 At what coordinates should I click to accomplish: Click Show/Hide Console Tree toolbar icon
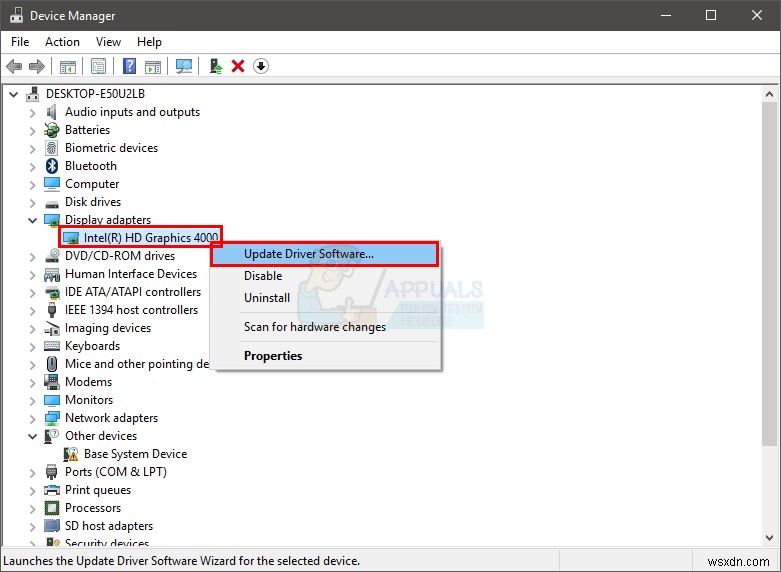click(x=68, y=66)
